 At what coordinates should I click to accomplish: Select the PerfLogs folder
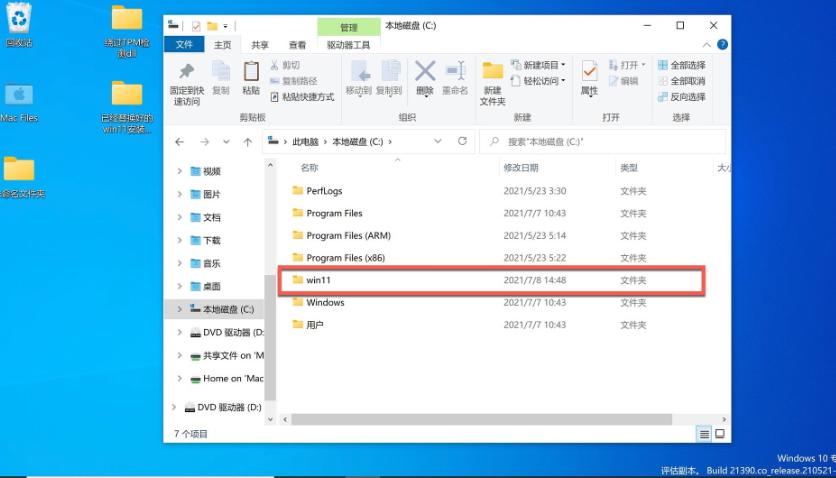(324, 191)
